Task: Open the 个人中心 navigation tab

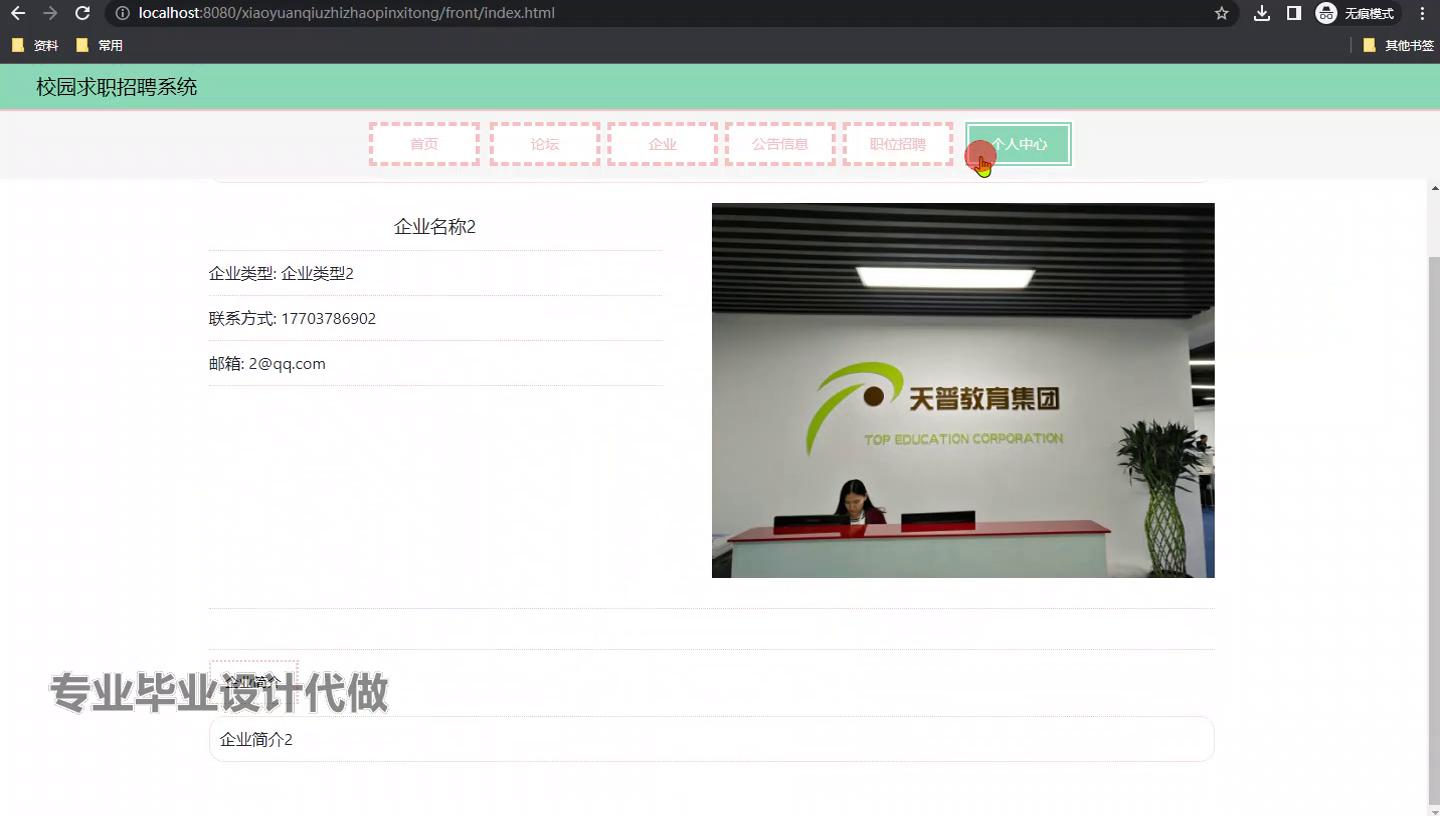Action: (1019, 144)
